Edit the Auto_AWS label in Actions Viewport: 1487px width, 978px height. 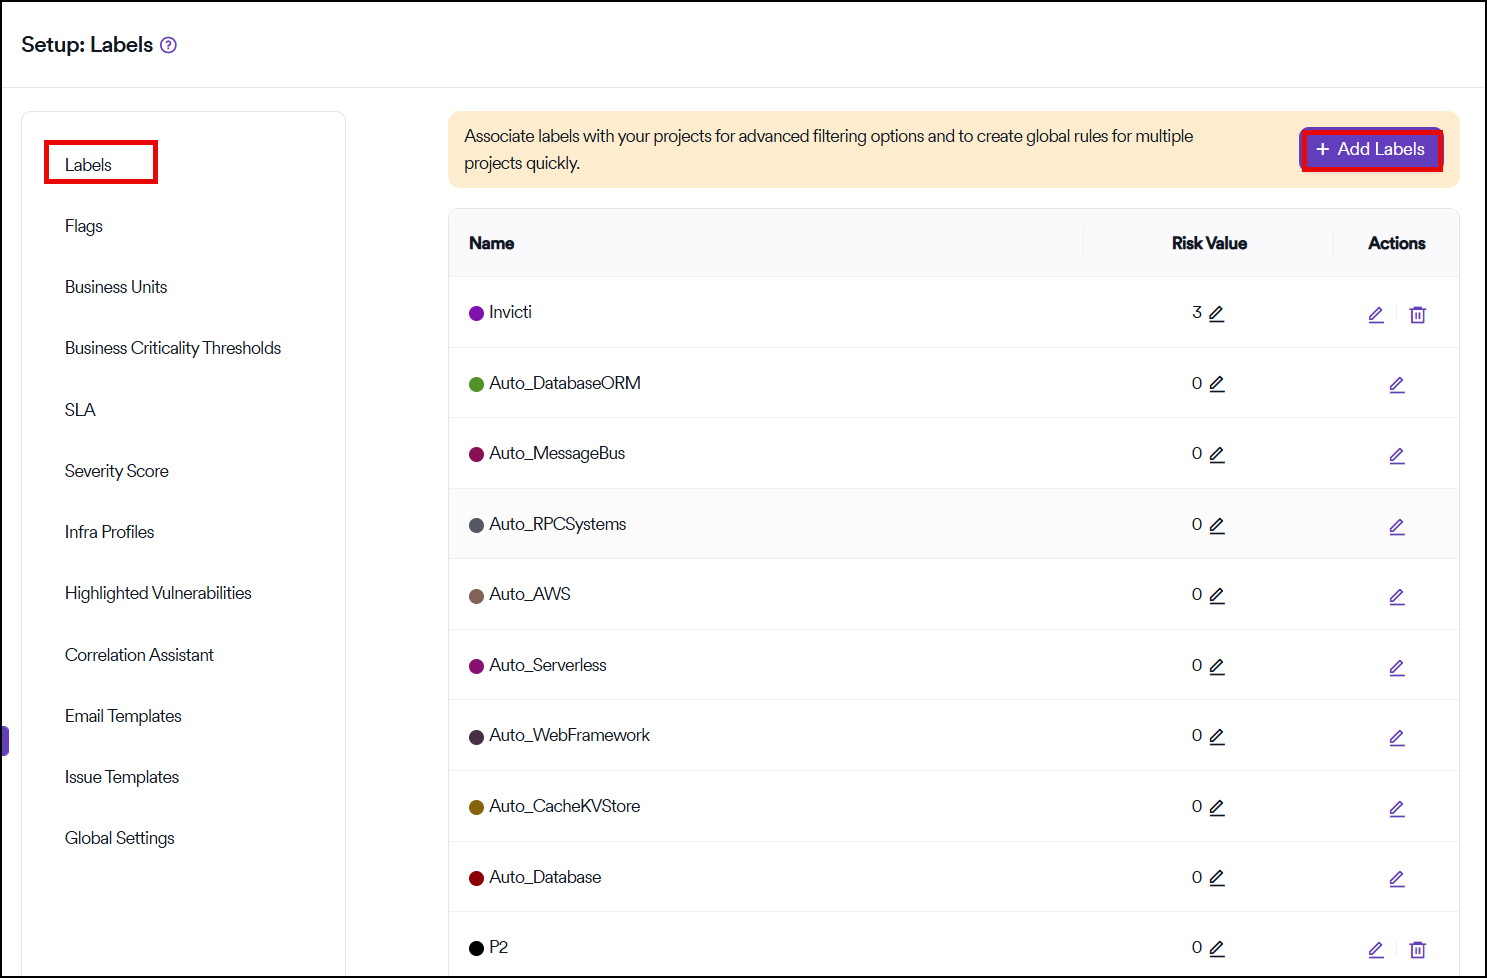[1397, 597]
